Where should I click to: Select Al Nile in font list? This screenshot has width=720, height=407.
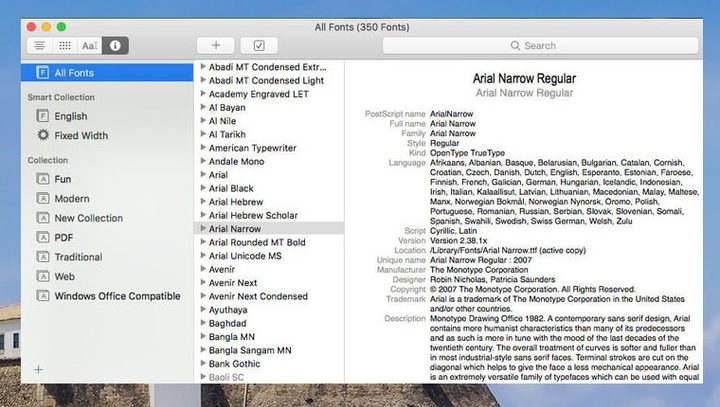click(223, 121)
